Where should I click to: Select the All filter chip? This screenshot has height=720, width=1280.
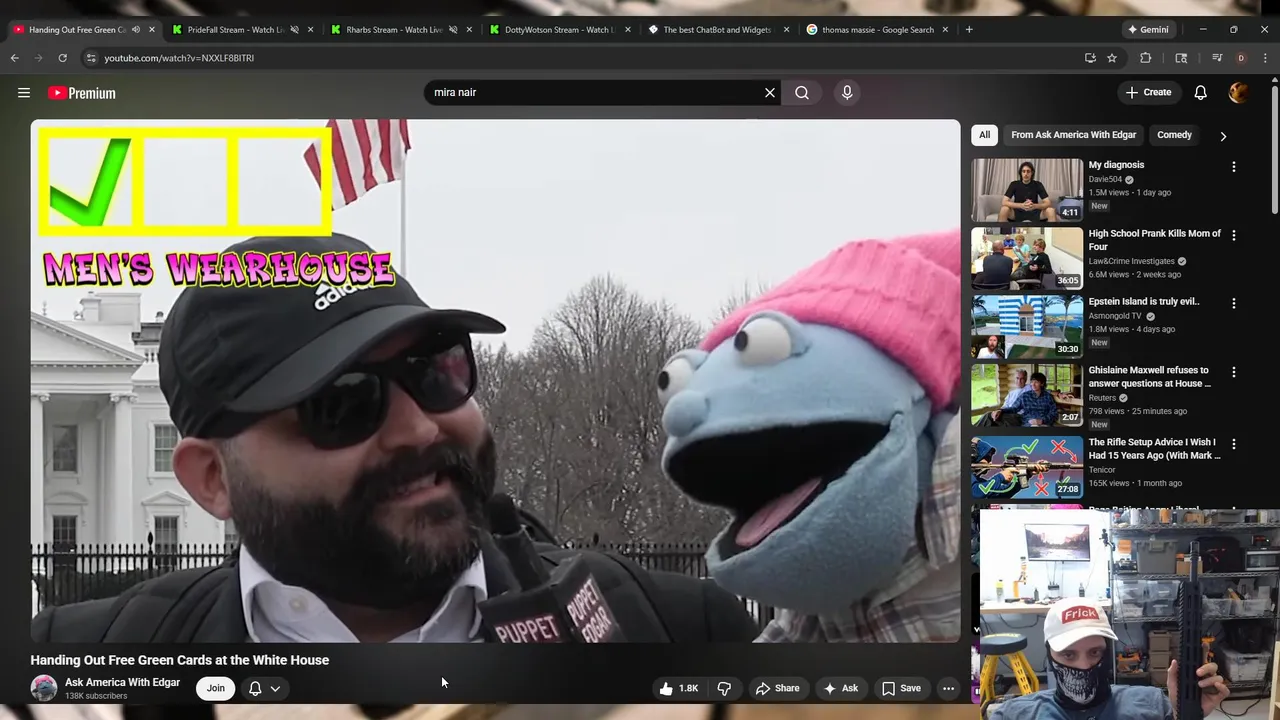tap(985, 135)
